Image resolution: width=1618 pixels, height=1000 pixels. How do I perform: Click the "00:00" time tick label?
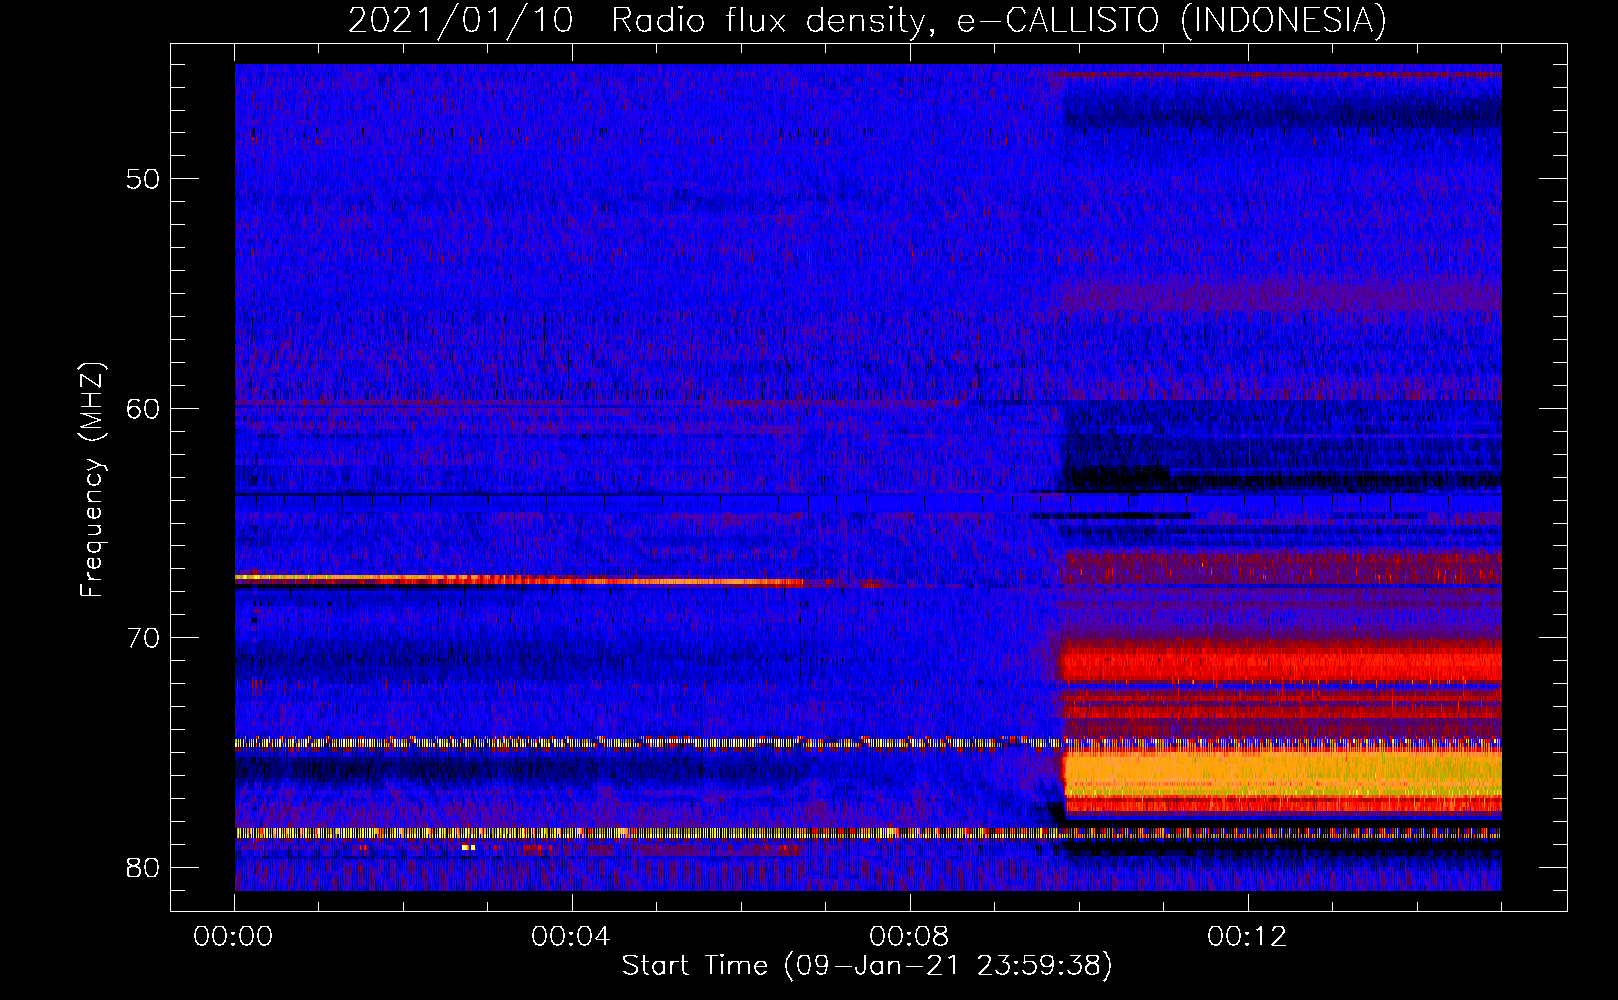tap(234, 937)
